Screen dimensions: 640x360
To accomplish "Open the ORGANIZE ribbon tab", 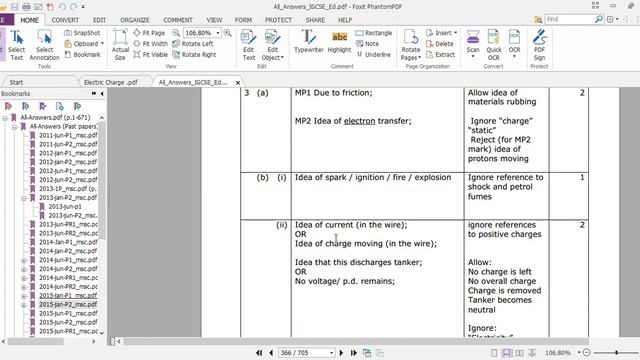I will (135, 20).
